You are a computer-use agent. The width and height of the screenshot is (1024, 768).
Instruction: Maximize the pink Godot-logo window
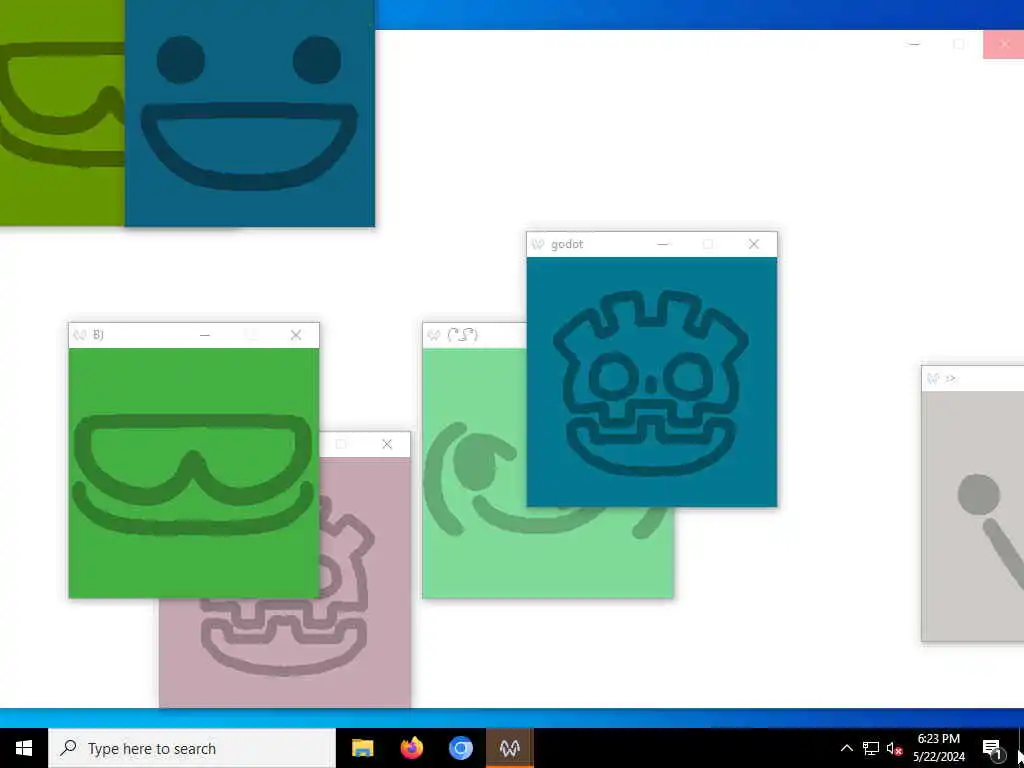pyautogui.click(x=341, y=444)
